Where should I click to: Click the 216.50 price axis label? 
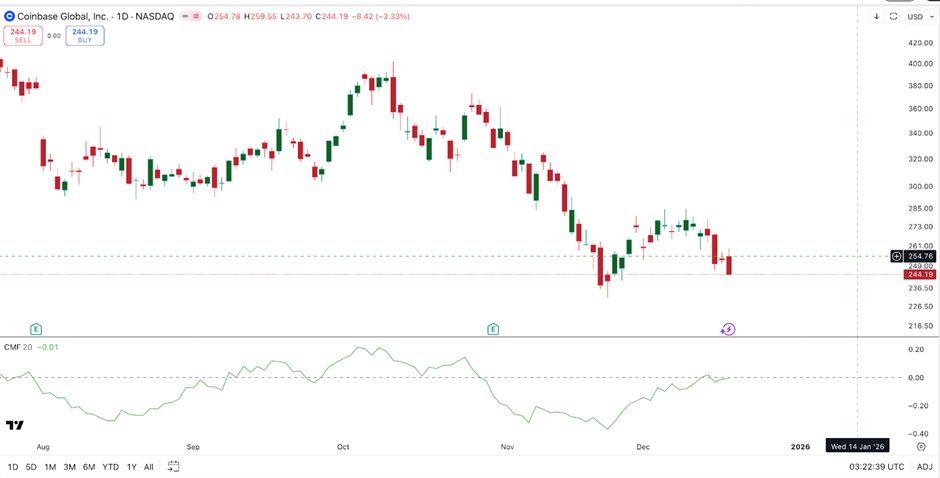point(921,326)
